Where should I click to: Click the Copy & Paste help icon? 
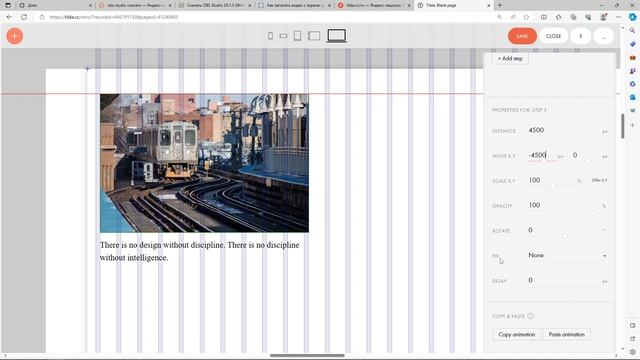click(x=531, y=316)
